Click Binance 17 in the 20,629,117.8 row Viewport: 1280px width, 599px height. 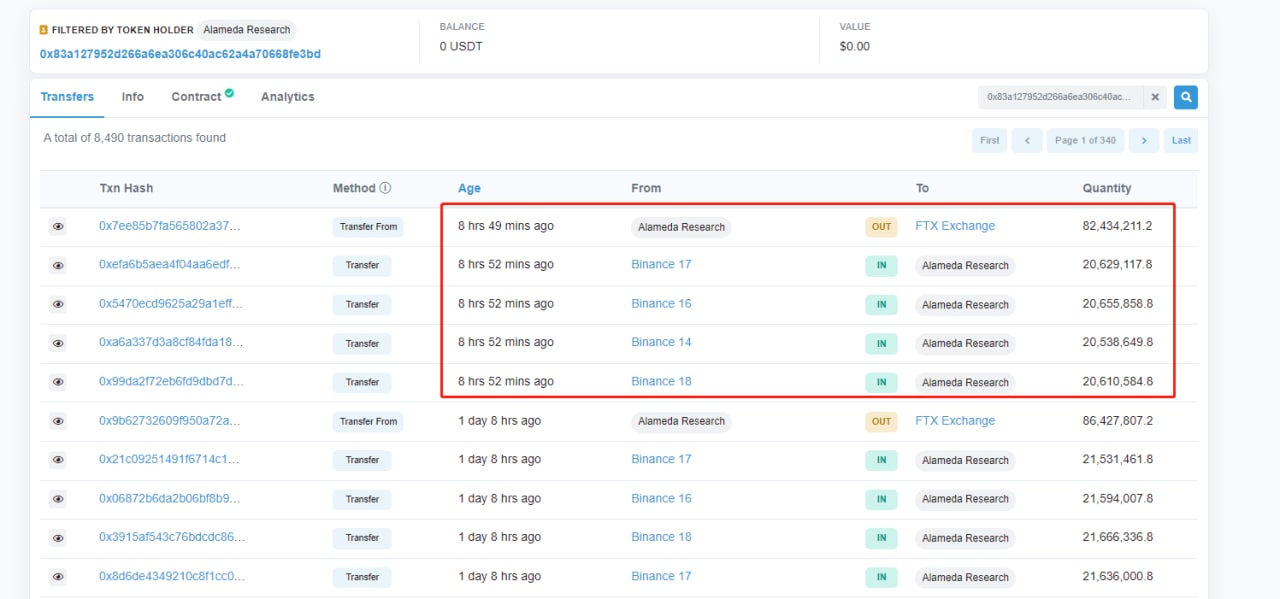tap(661, 265)
